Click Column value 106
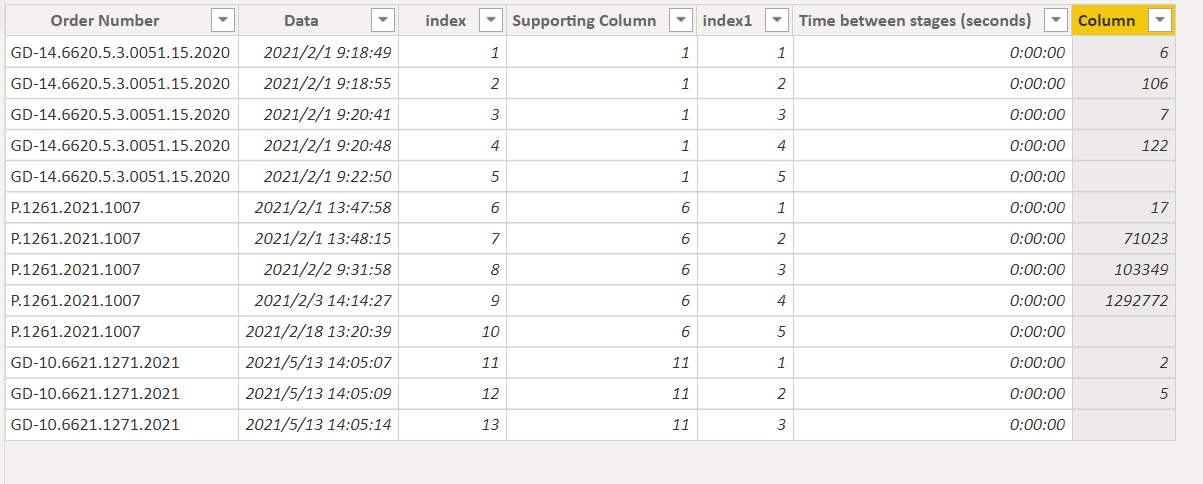 (x=1124, y=83)
